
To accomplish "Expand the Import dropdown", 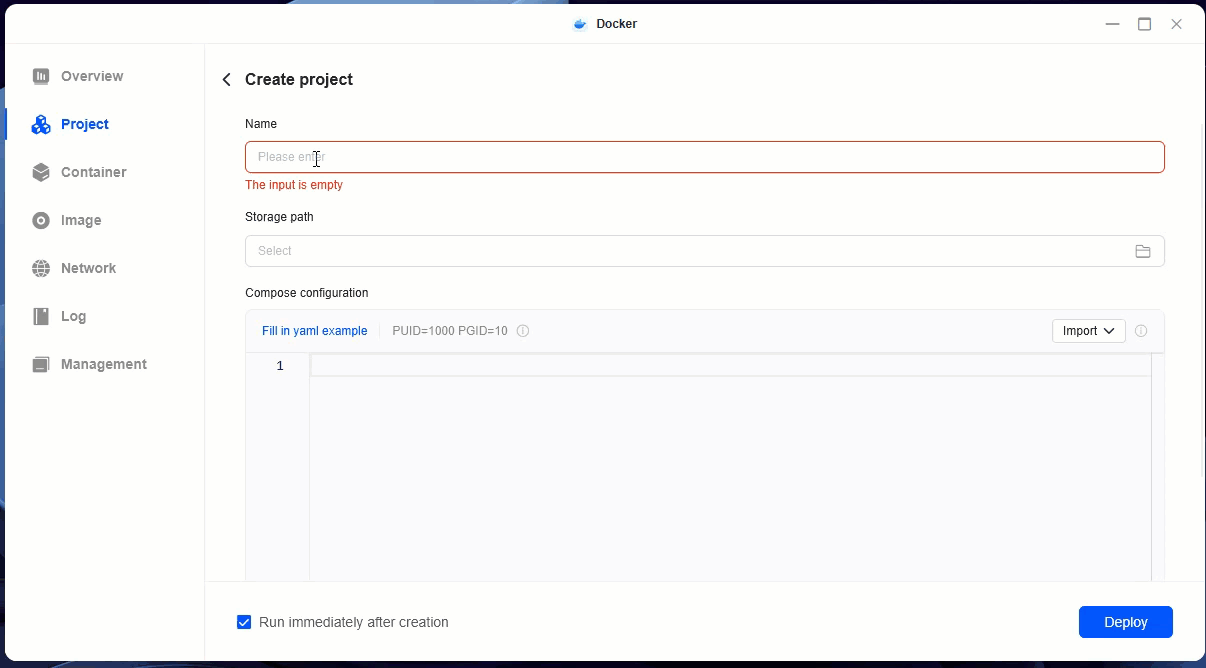I will pyautogui.click(x=1088, y=331).
